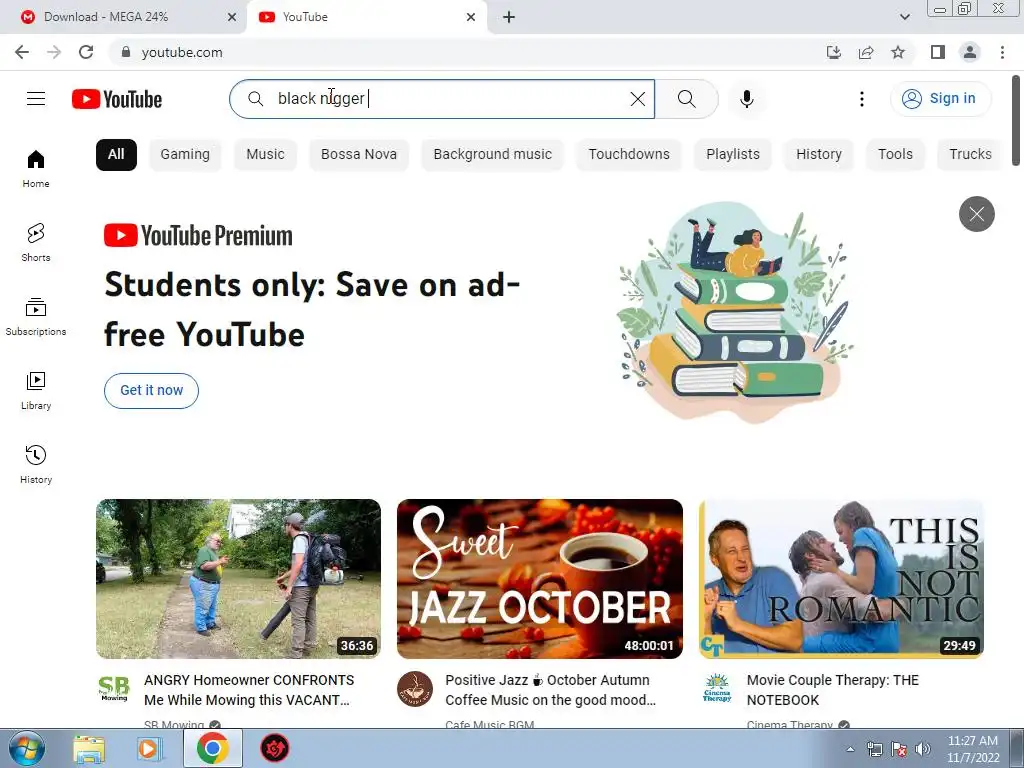Click the Sign in button
Screen dimensions: 1024x768
pos(940,99)
